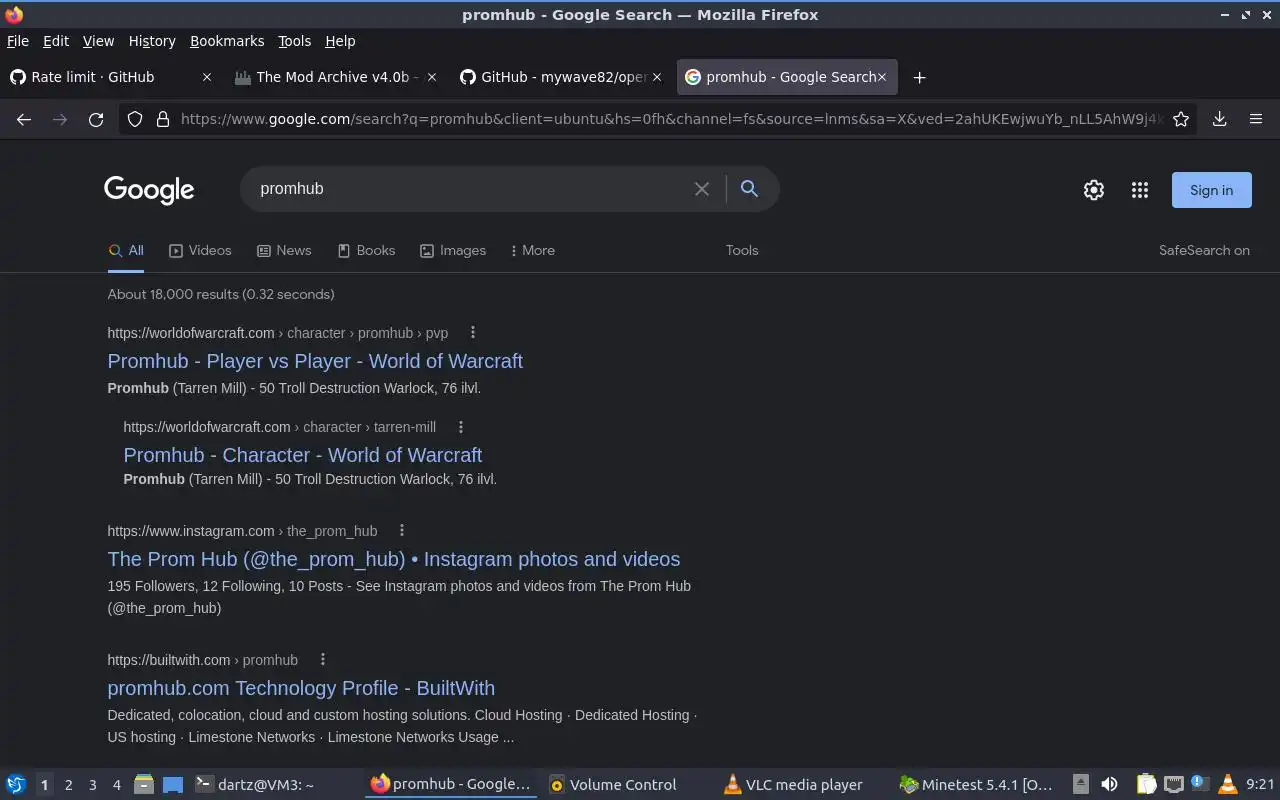The image size is (1280, 800).
Task: Open clipboard manager tray icon
Action: pos(1146,785)
